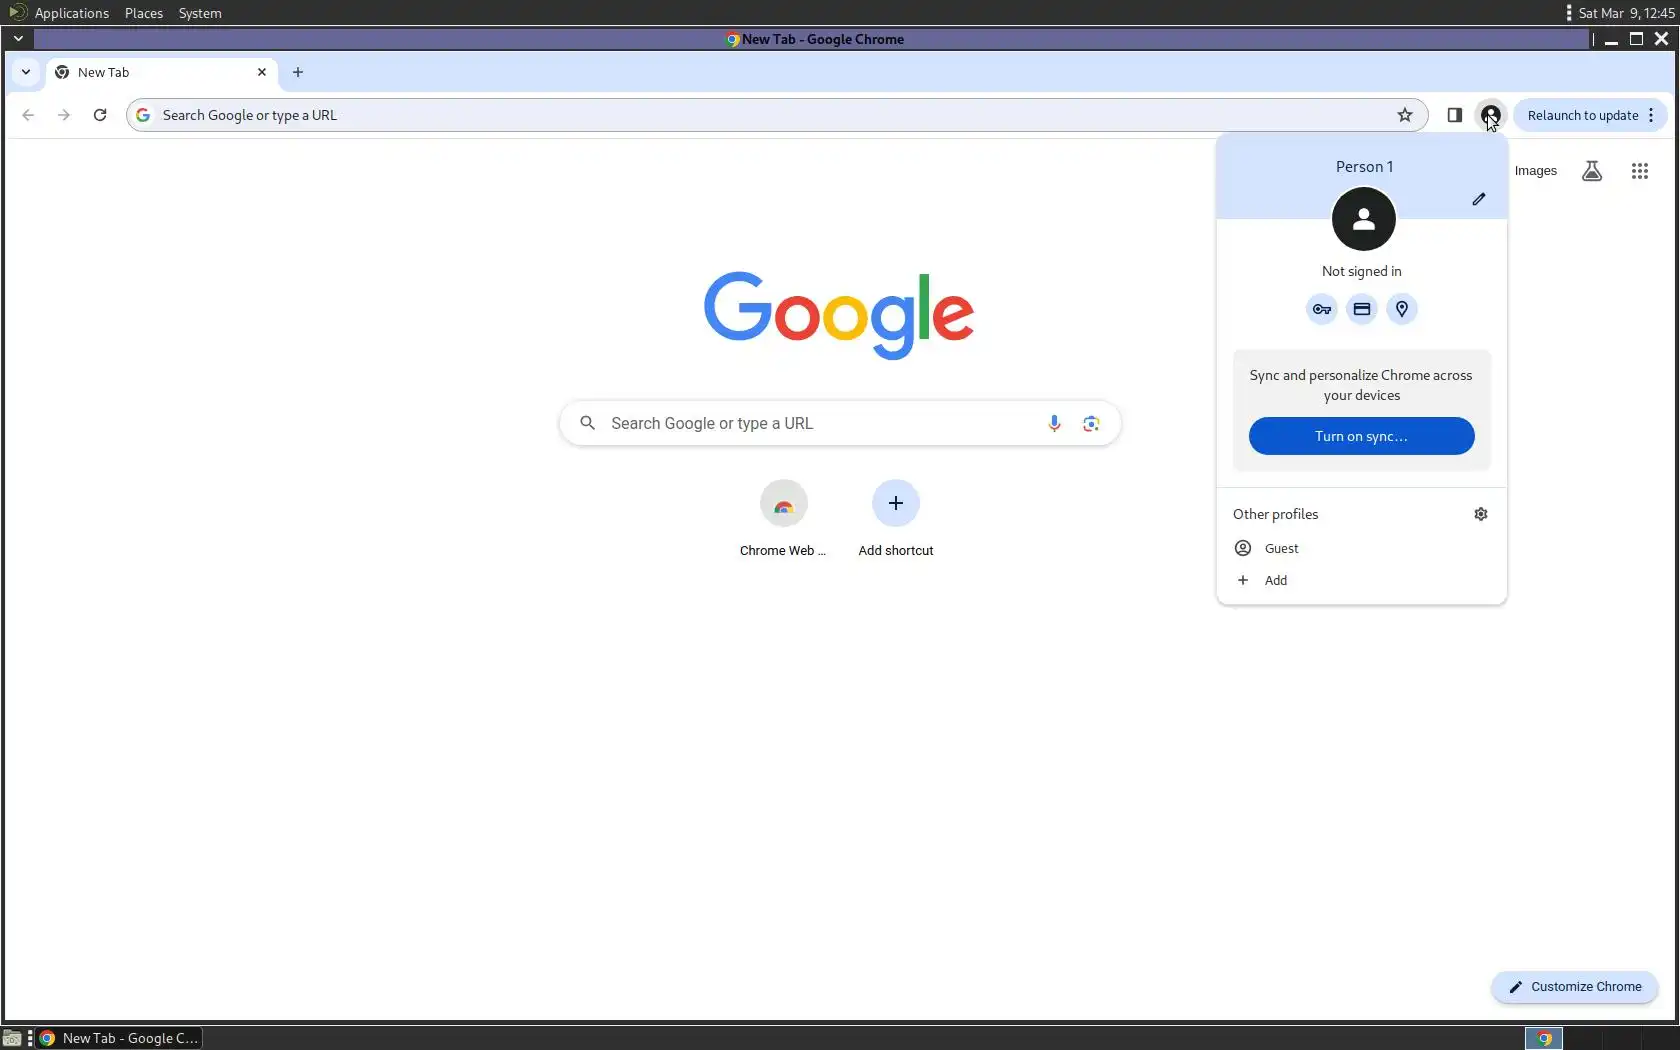This screenshot has height=1050, width=1680.
Task: Open the Chrome three-dot menu
Action: (x=1651, y=115)
